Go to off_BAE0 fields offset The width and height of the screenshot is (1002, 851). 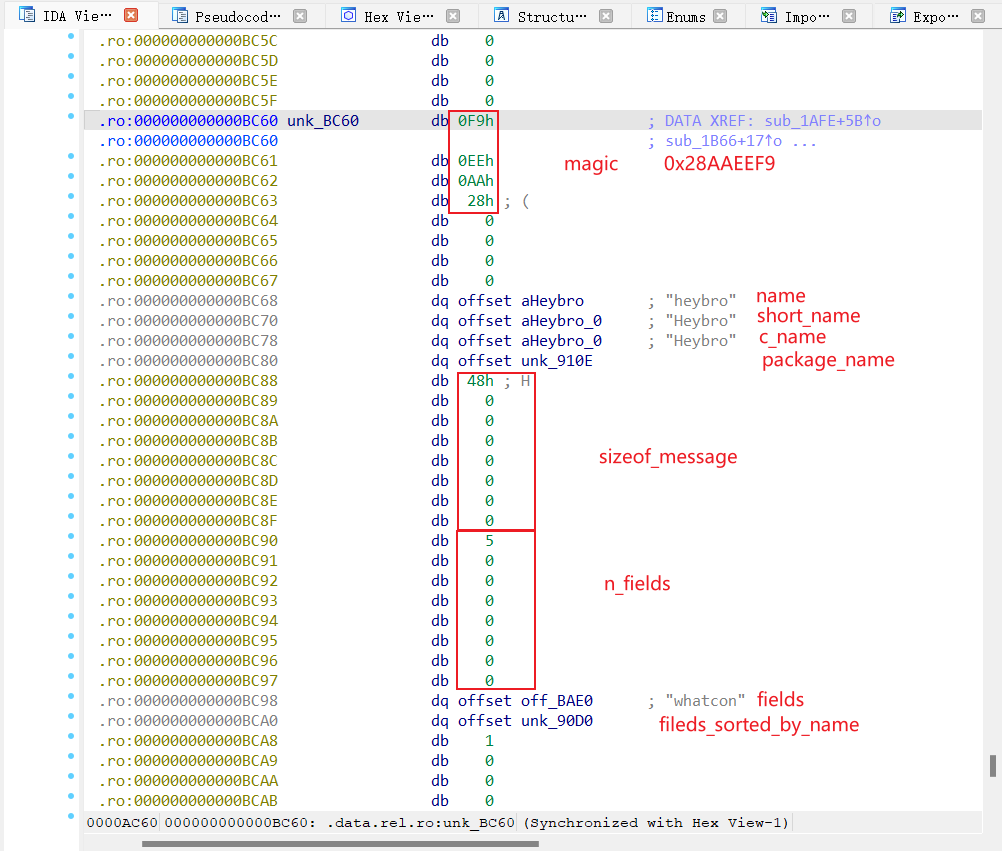coord(556,701)
